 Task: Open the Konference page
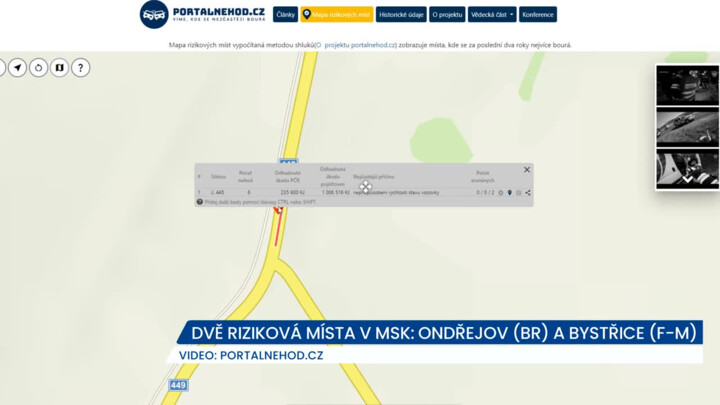click(538, 15)
